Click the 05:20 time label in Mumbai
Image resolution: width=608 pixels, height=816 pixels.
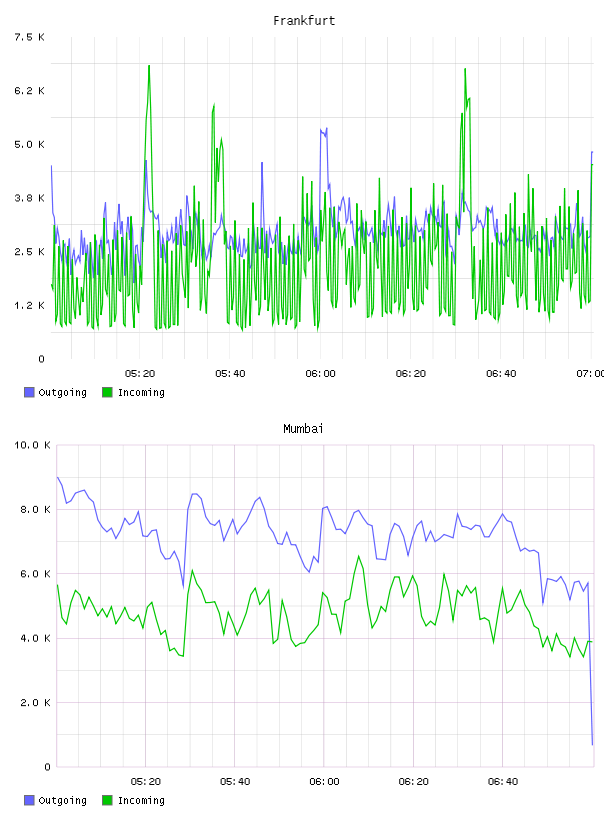pyautogui.click(x=146, y=782)
